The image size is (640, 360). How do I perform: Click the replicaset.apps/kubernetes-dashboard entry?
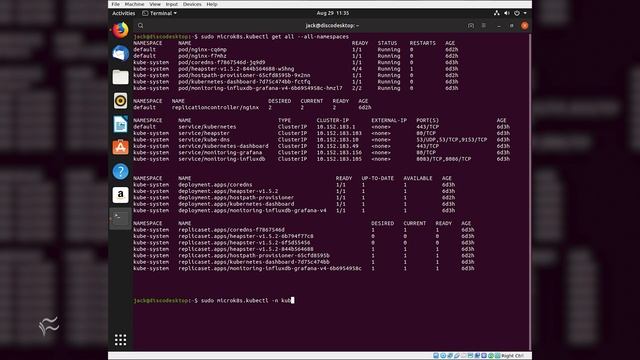tap(254, 262)
